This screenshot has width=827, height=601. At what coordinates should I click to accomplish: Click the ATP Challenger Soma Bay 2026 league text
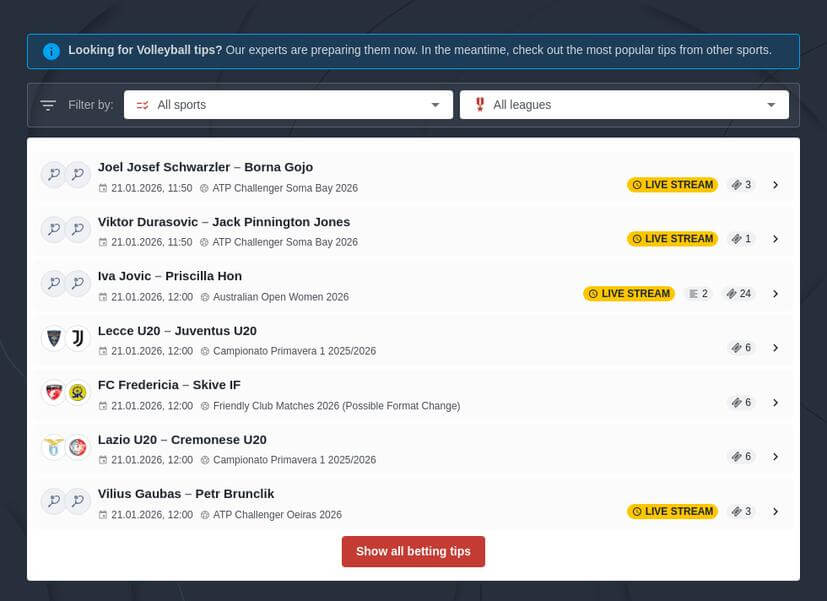285,187
